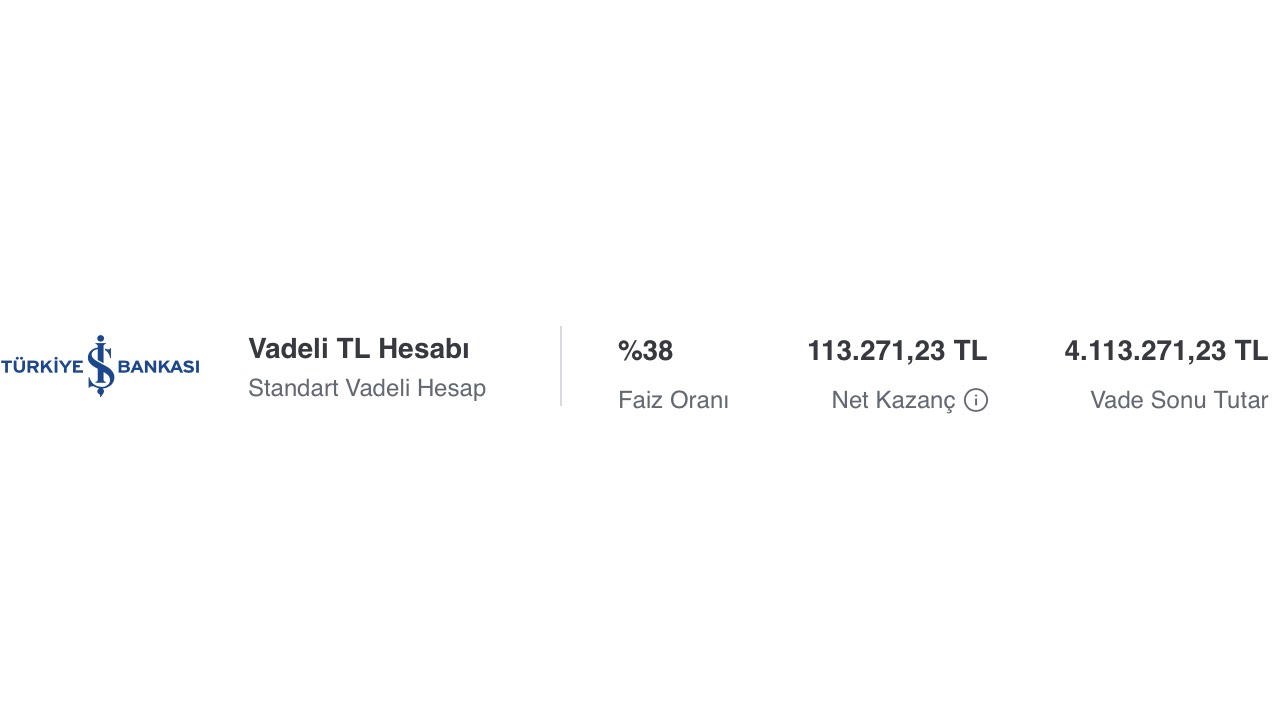Click the TÜRKİYE word in the logo
The image size is (1280, 720).
point(42,365)
